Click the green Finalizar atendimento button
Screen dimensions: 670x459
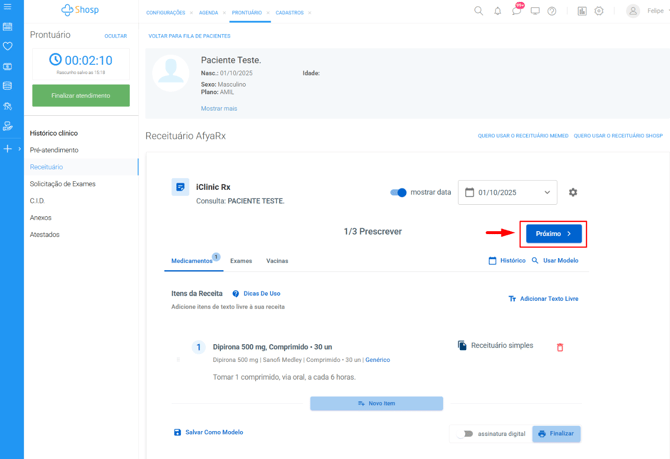pos(81,95)
